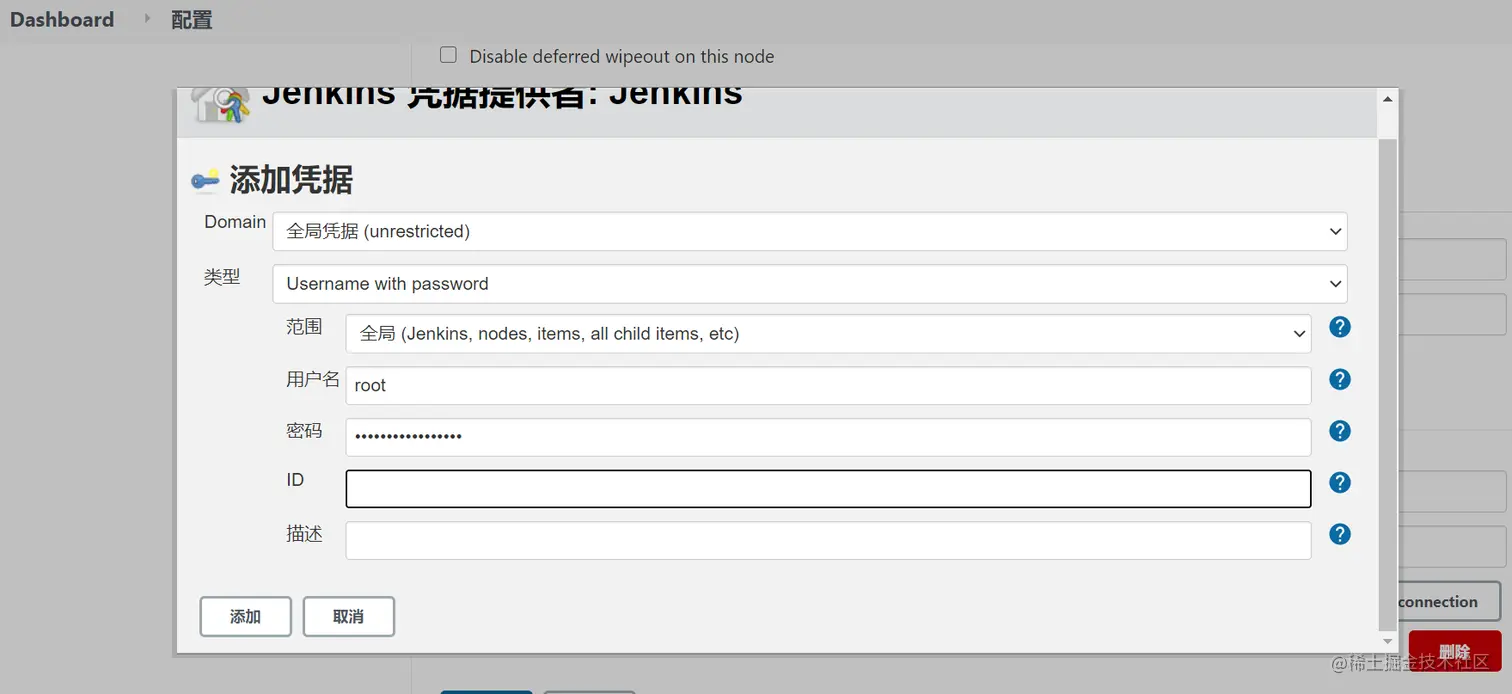
Task: Click the 取消 button
Action: 349,617
